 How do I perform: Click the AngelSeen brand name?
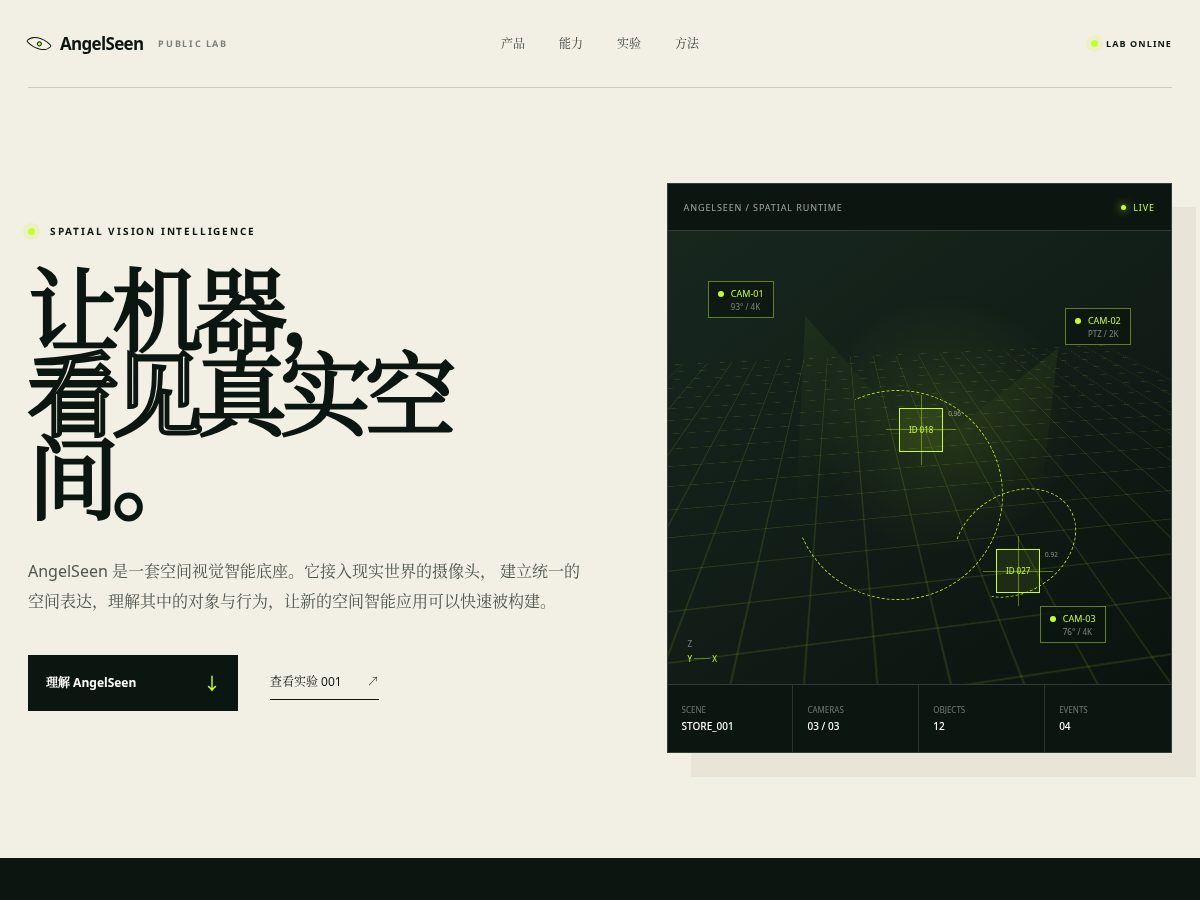pos(101,44)
